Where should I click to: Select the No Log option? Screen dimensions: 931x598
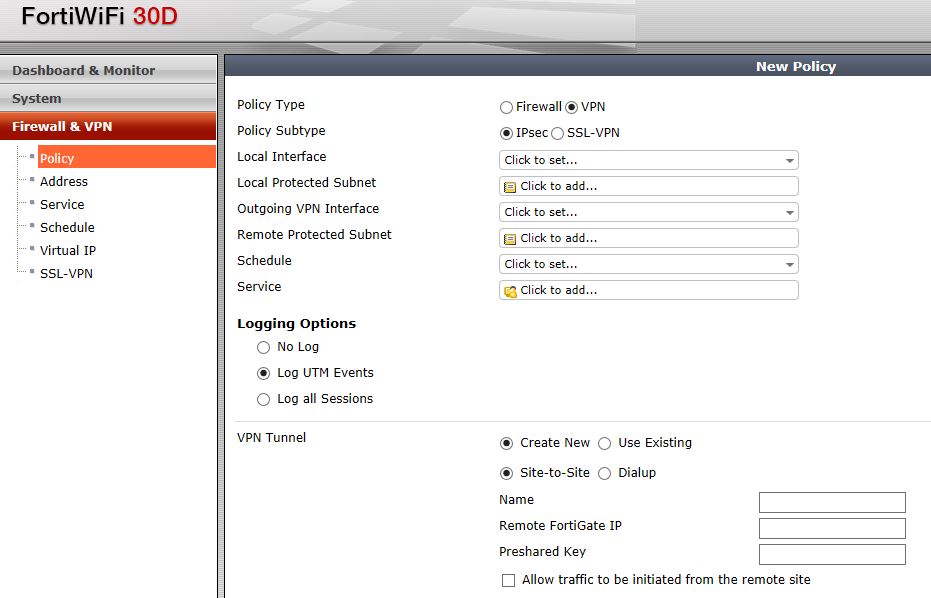tap(263, 347)
